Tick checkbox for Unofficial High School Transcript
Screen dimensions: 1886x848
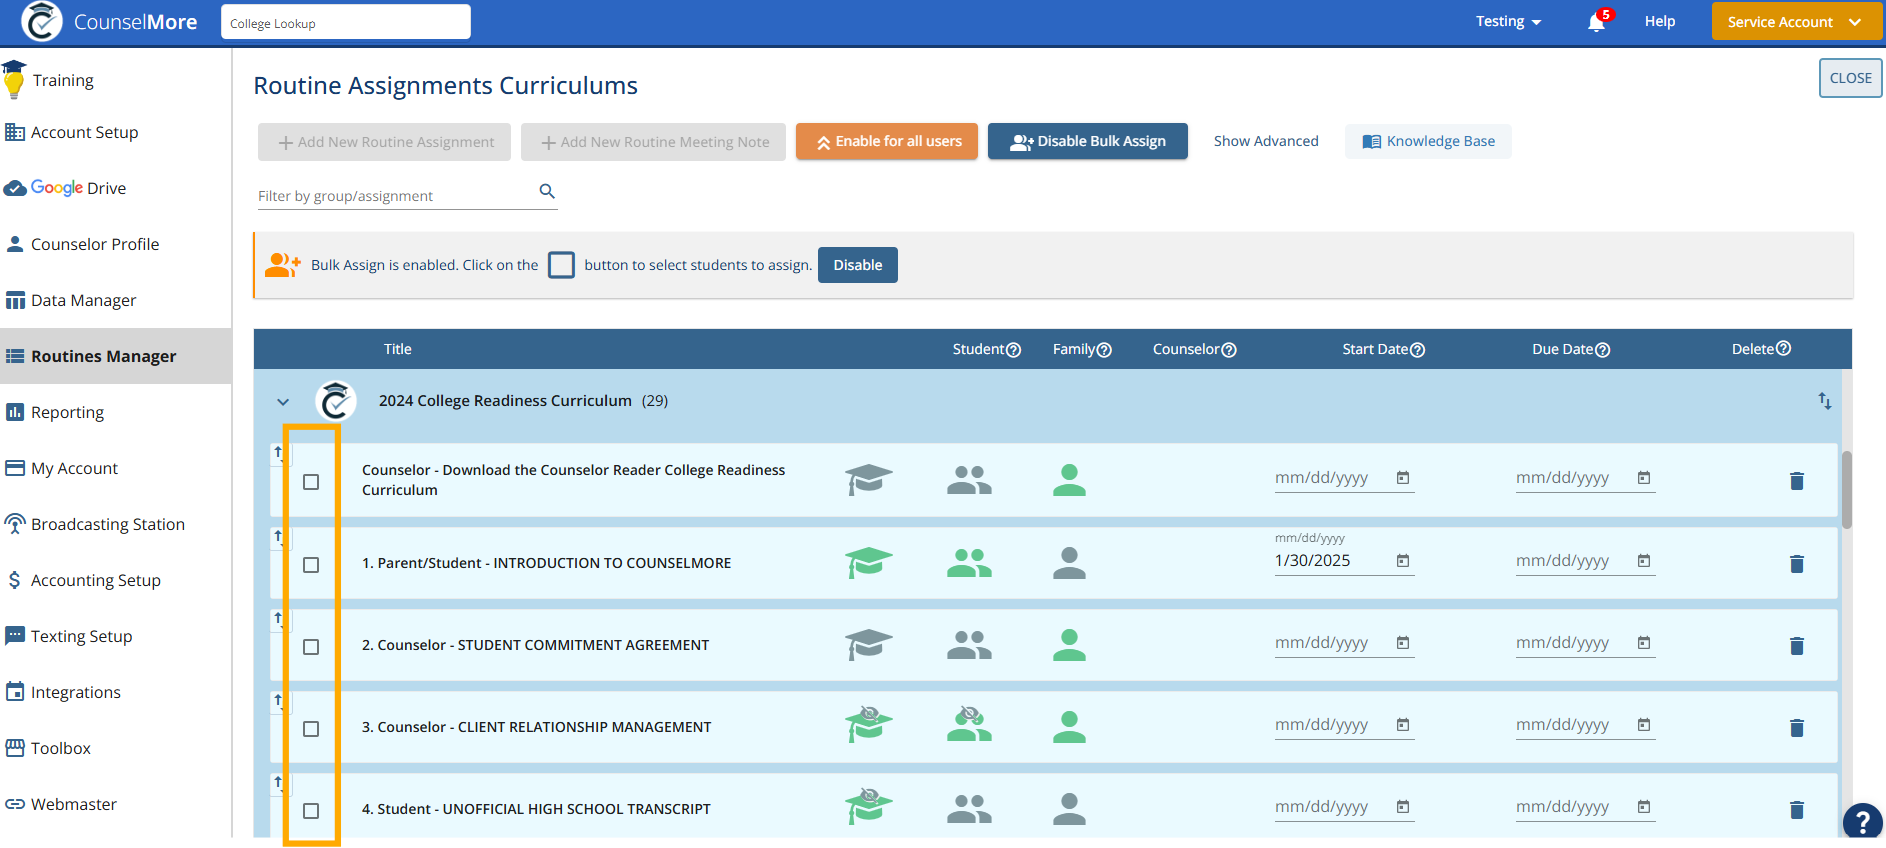point(311,811)
